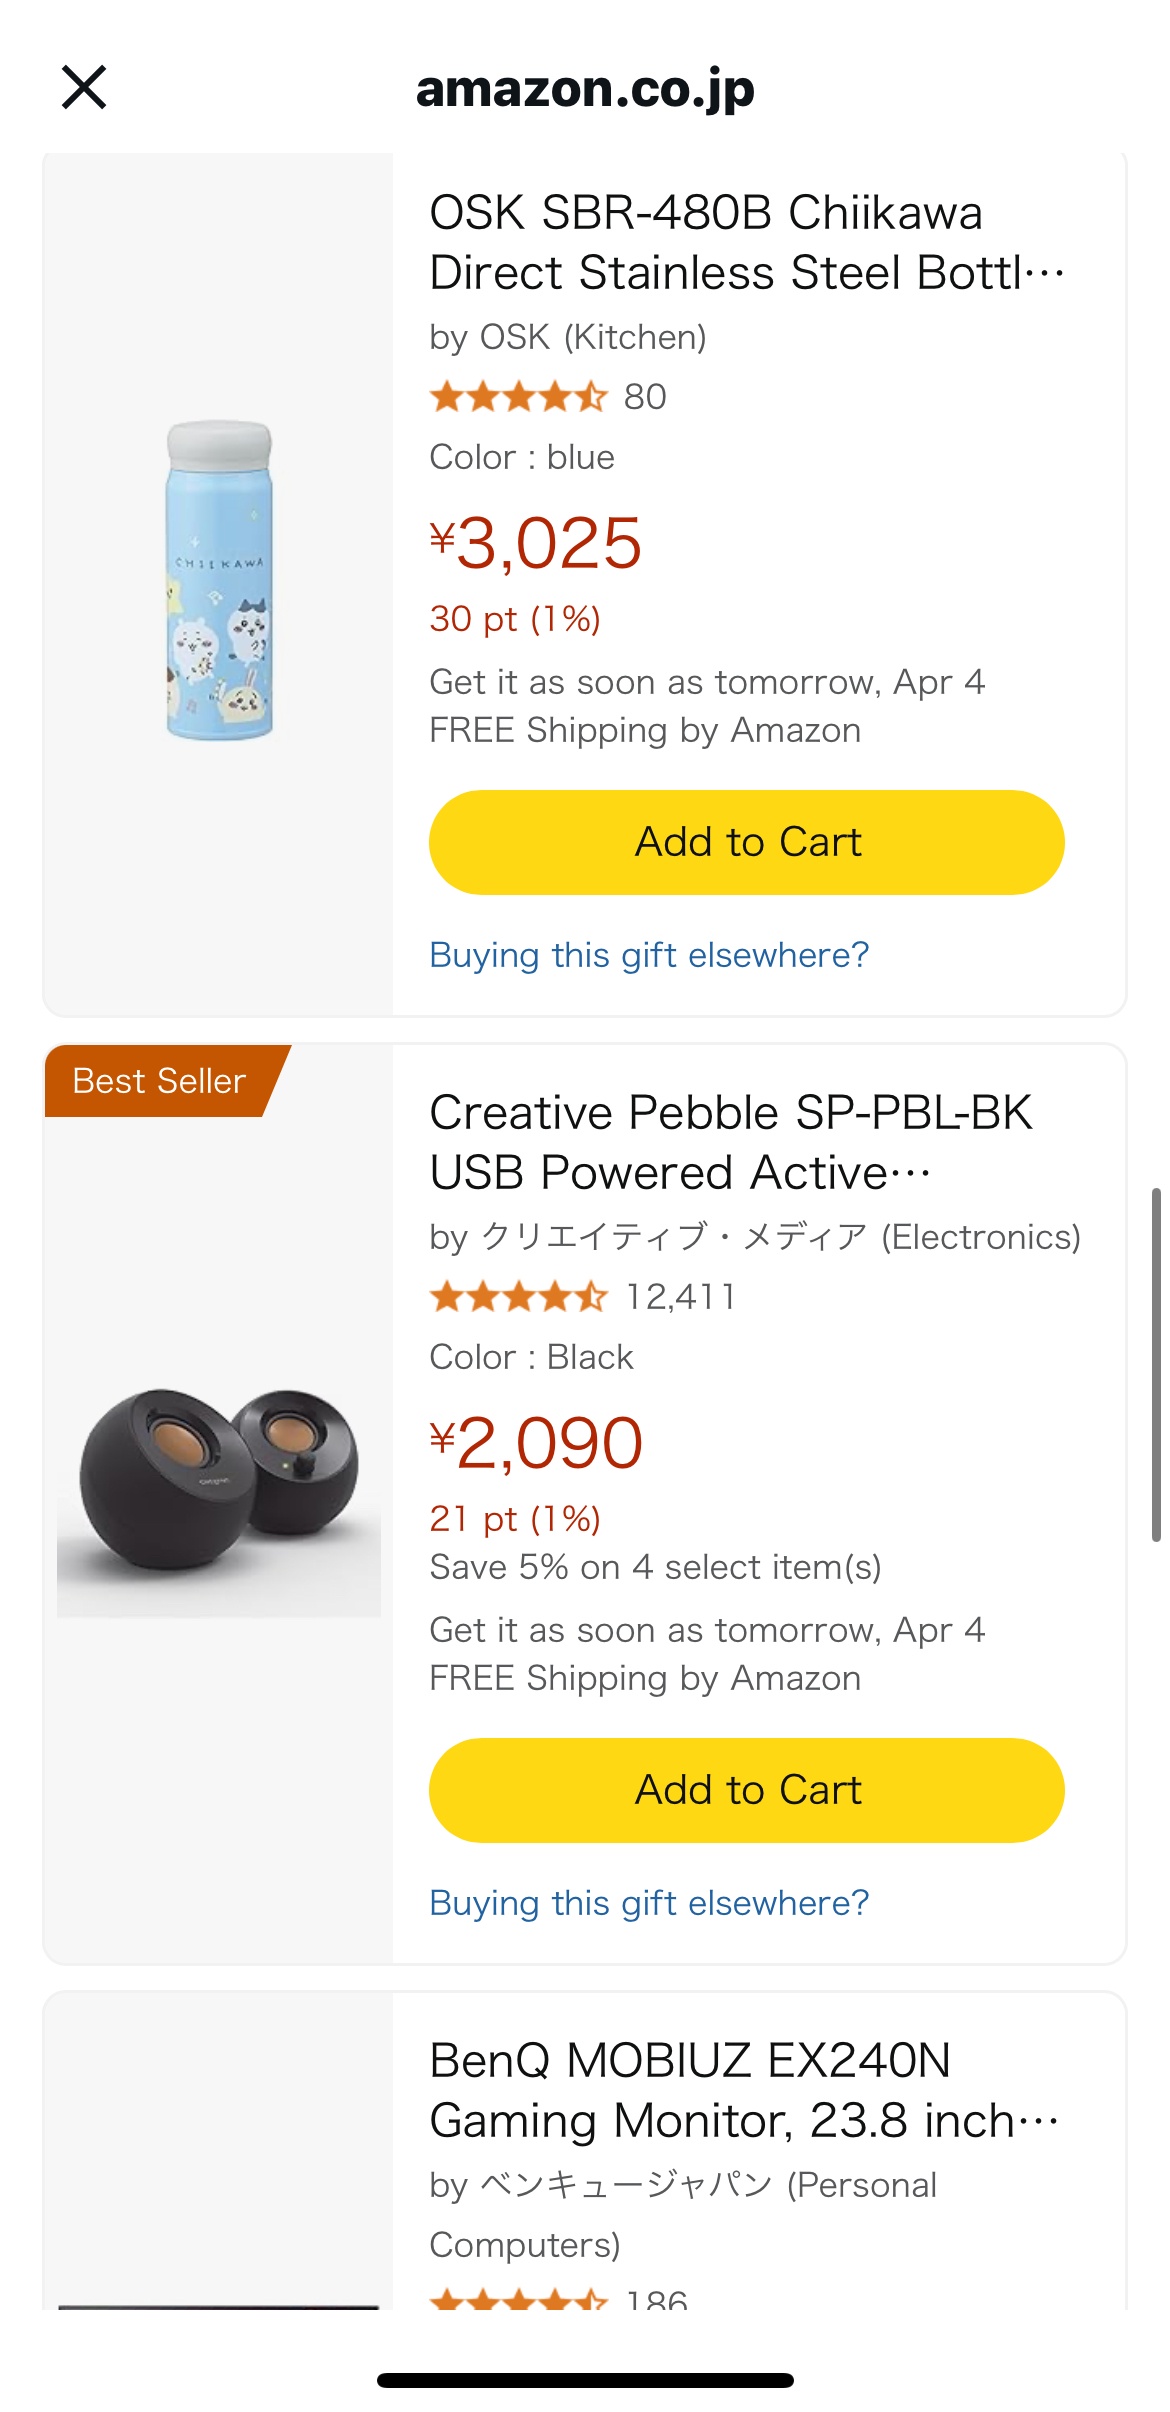
Task: Add Creative Pebble speakers to cart
Action: tap(746, 1790)
